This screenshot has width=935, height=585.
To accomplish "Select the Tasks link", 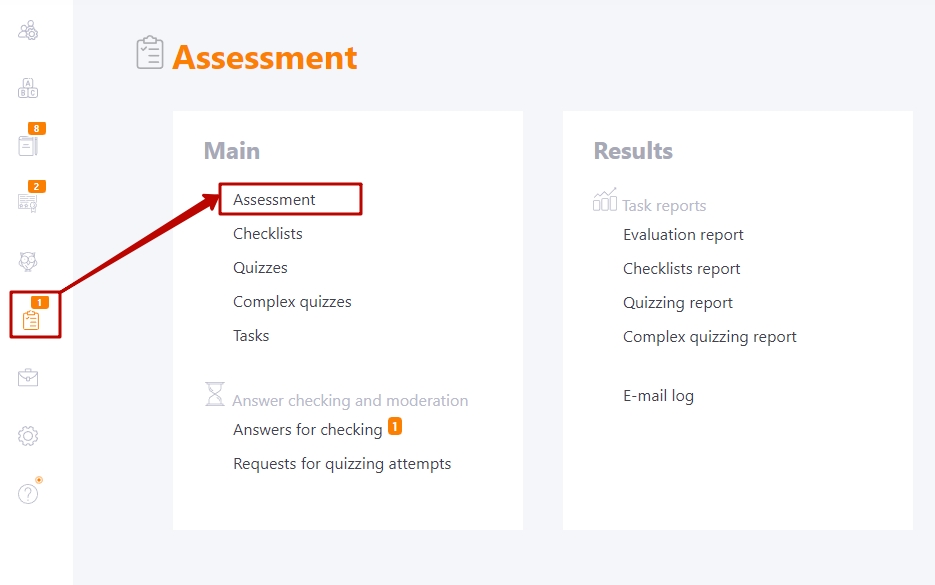I will [251, 336].
